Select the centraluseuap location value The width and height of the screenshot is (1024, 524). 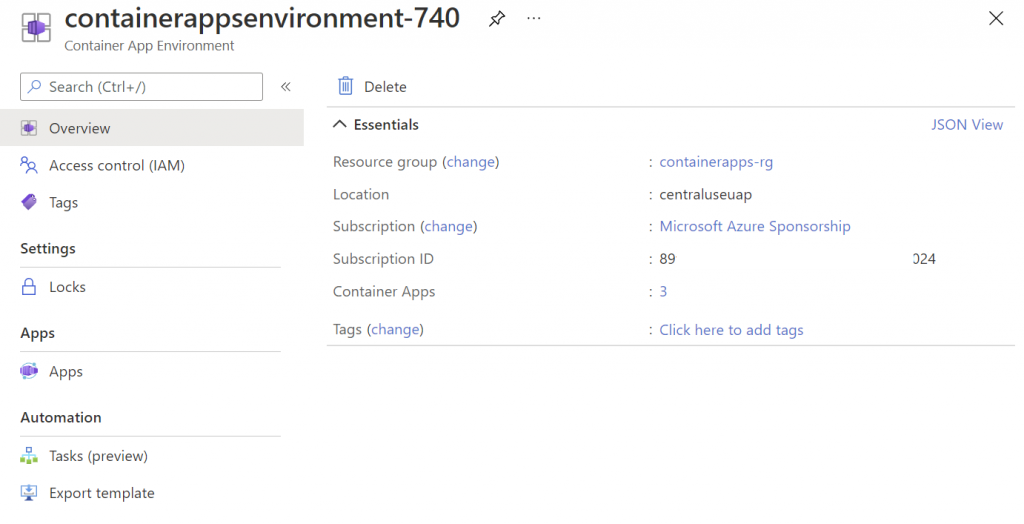pyautogui.click(x=705, y=195)
